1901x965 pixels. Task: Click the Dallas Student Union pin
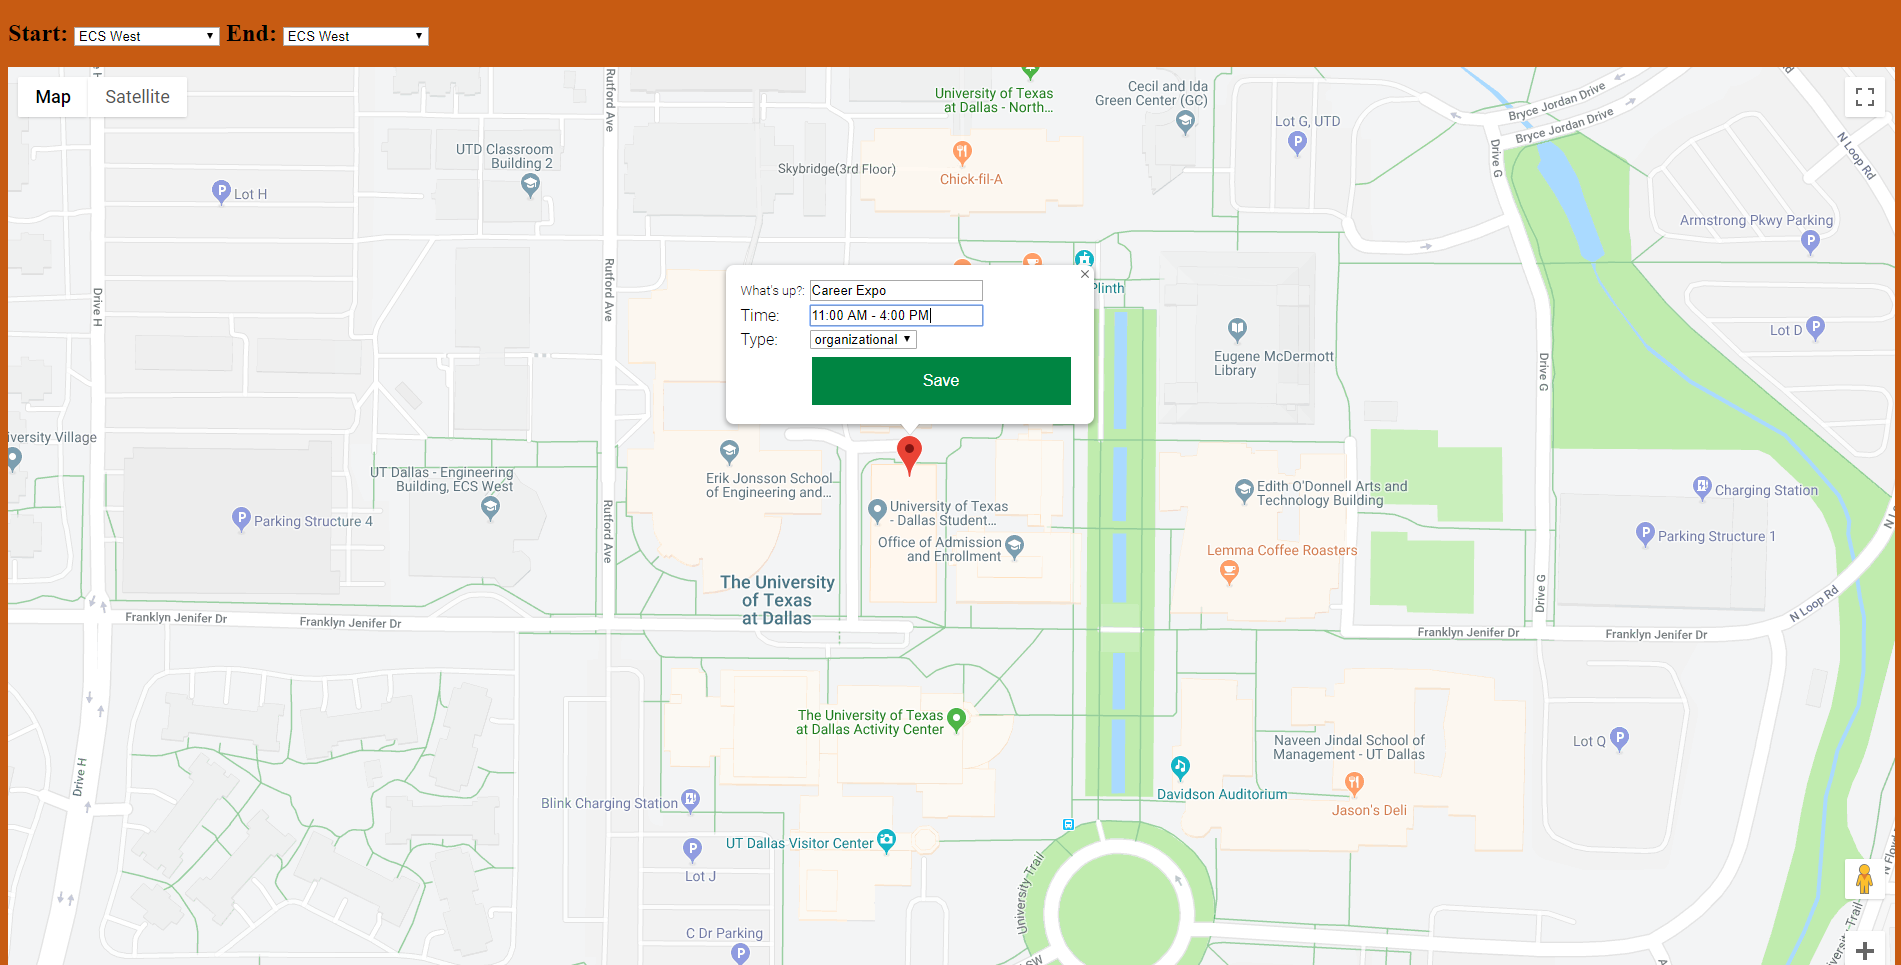877,511
